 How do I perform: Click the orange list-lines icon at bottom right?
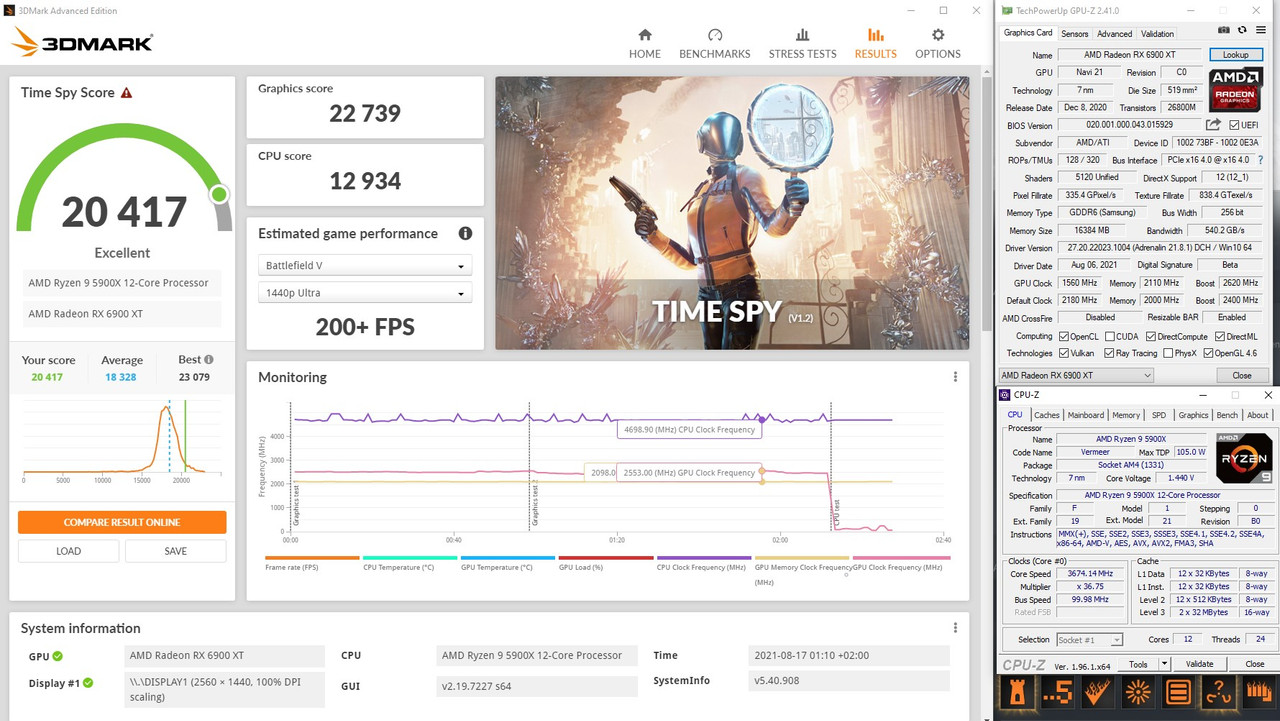[1177, 691]
